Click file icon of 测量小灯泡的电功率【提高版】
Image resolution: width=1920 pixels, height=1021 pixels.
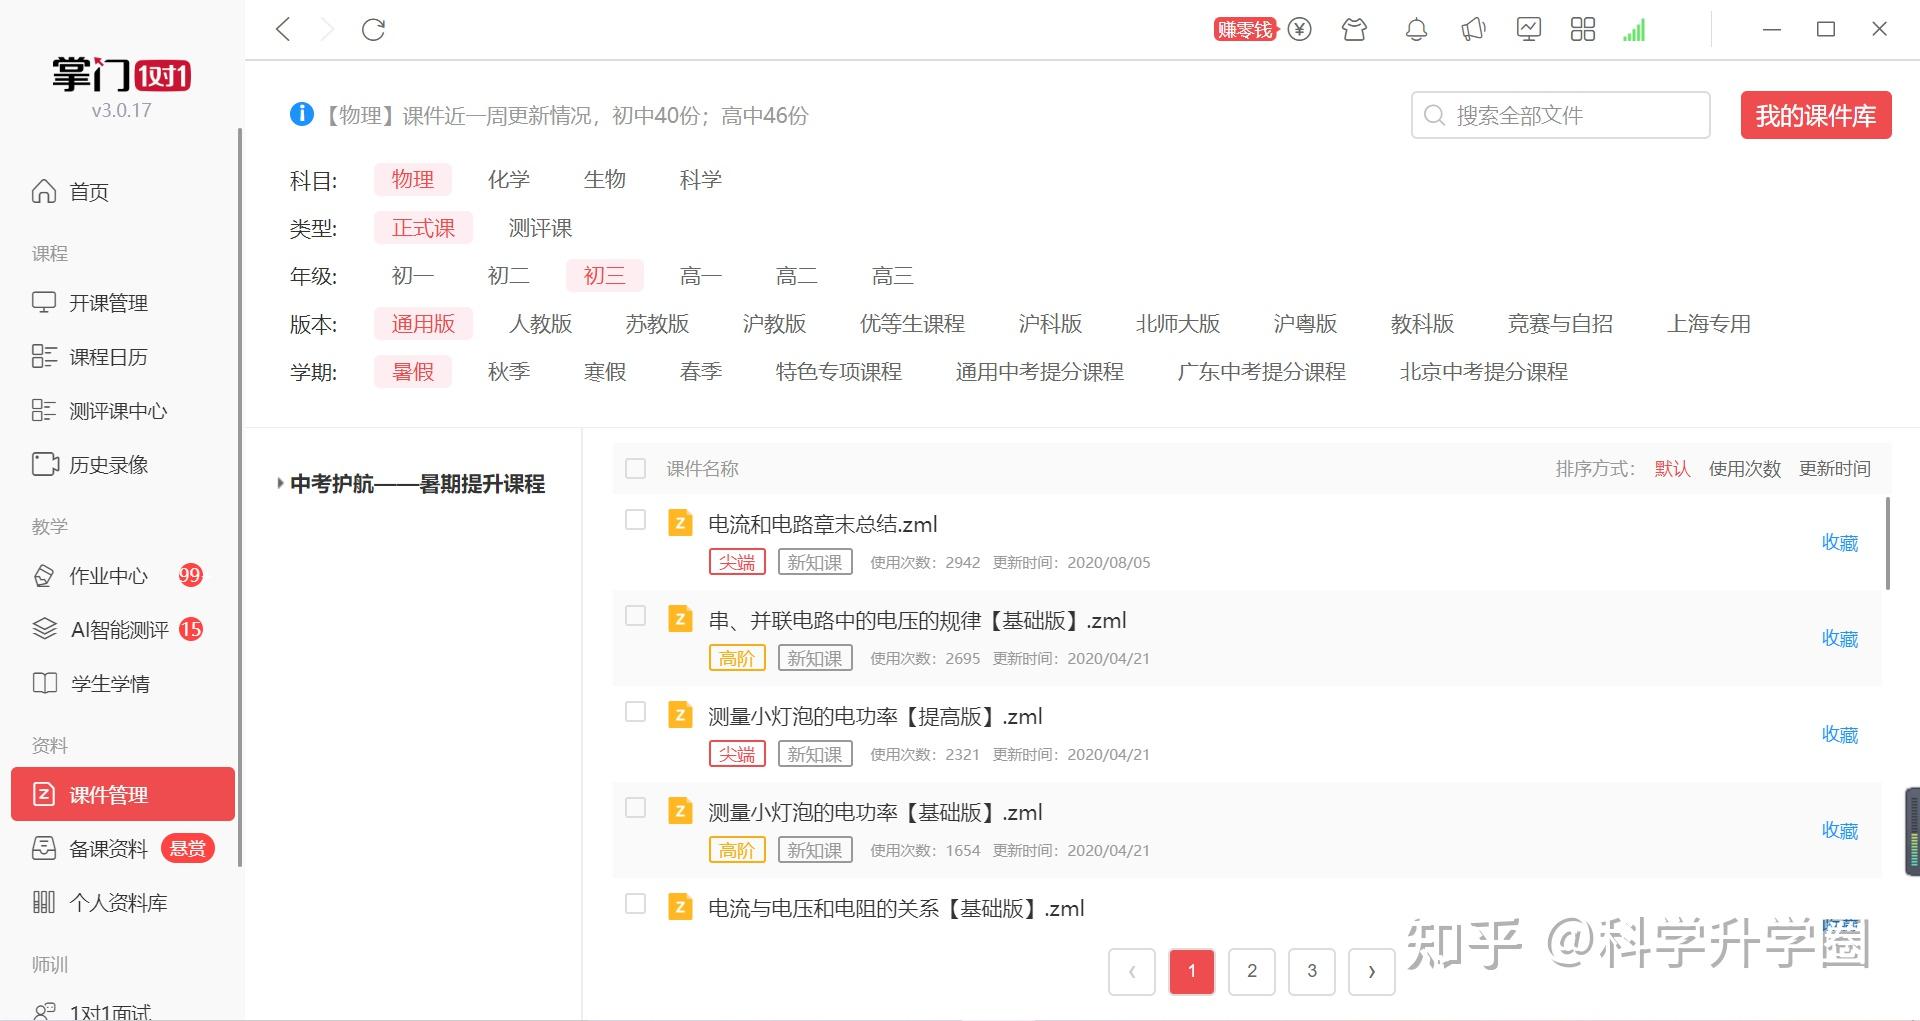pos(680,715)
